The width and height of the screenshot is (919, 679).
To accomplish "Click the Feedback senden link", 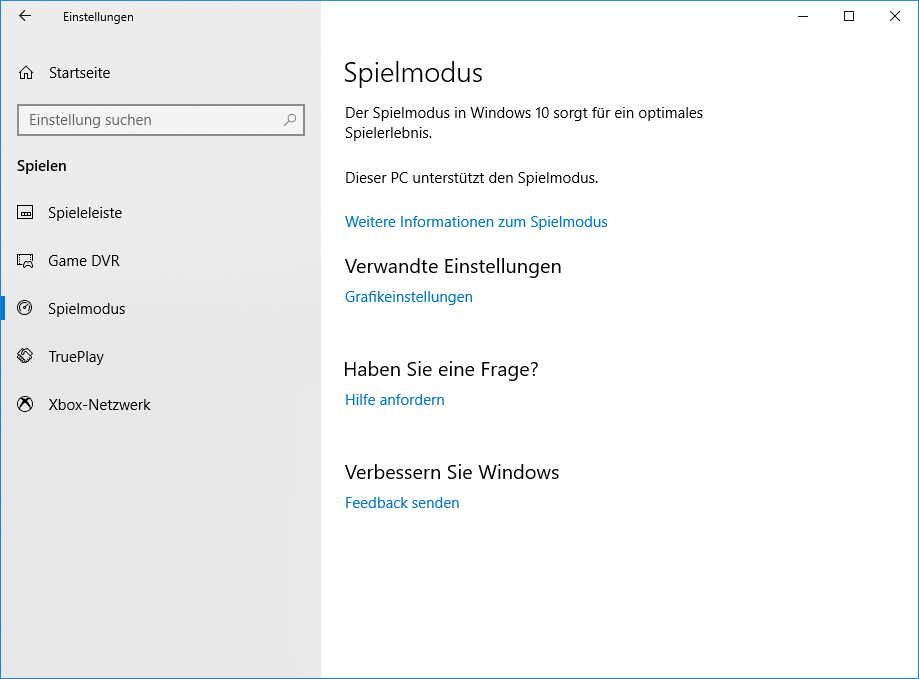I will coord(402,503).
